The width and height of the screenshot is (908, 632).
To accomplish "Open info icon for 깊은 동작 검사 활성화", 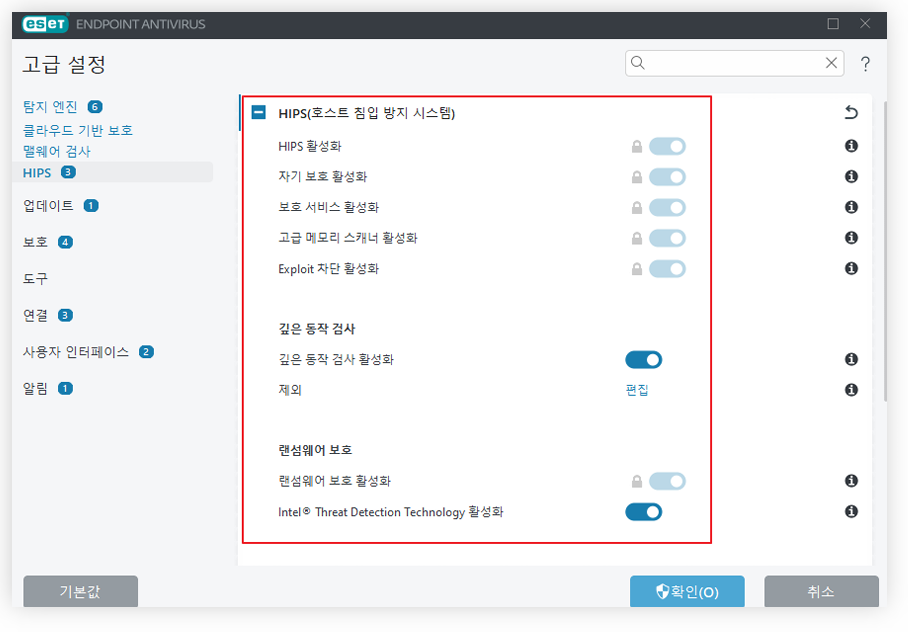I will pos(851,360).
